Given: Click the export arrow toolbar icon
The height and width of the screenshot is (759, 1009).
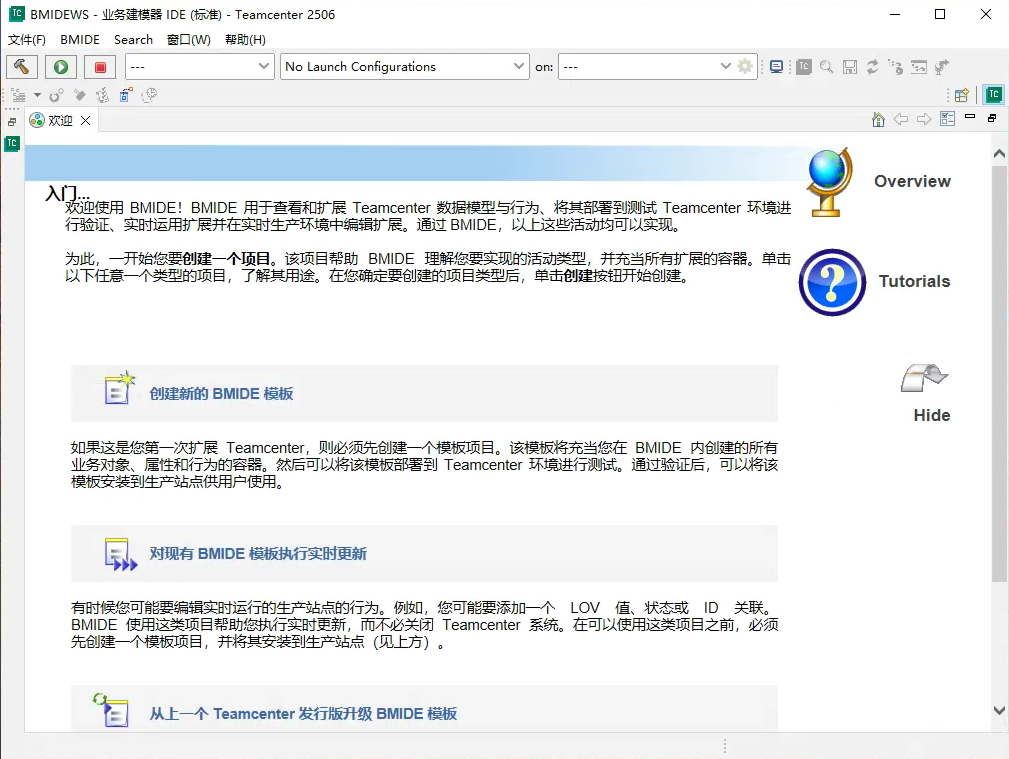Looking at the screenshot, I should 942,67.
